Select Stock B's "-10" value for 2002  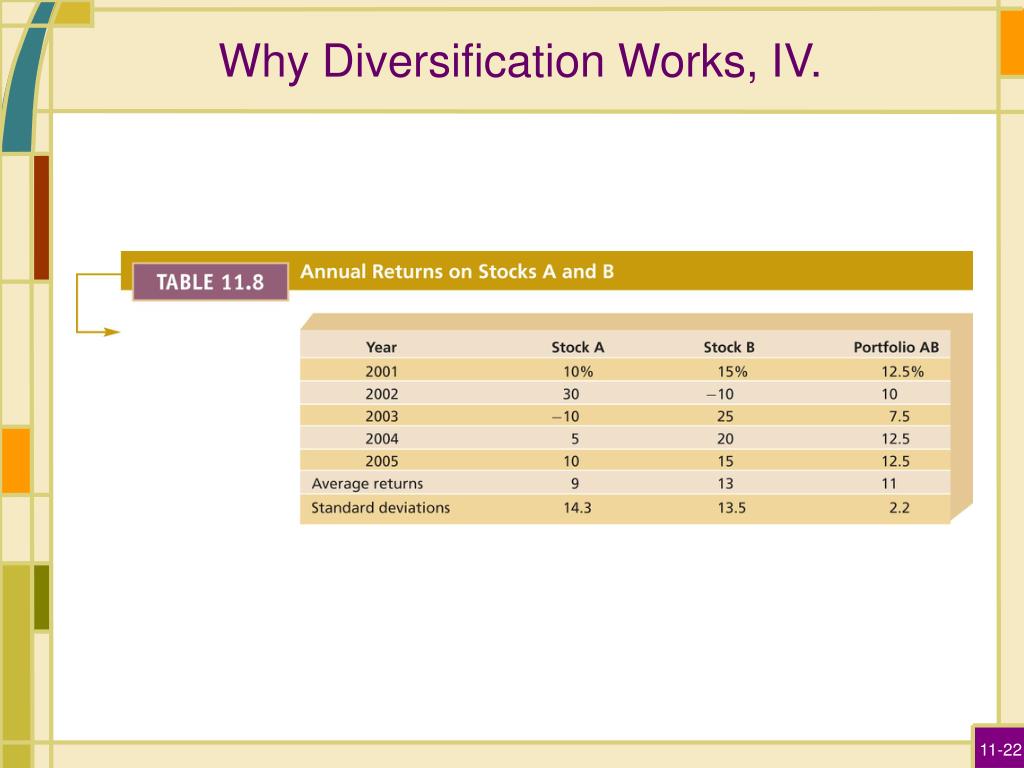719,394
